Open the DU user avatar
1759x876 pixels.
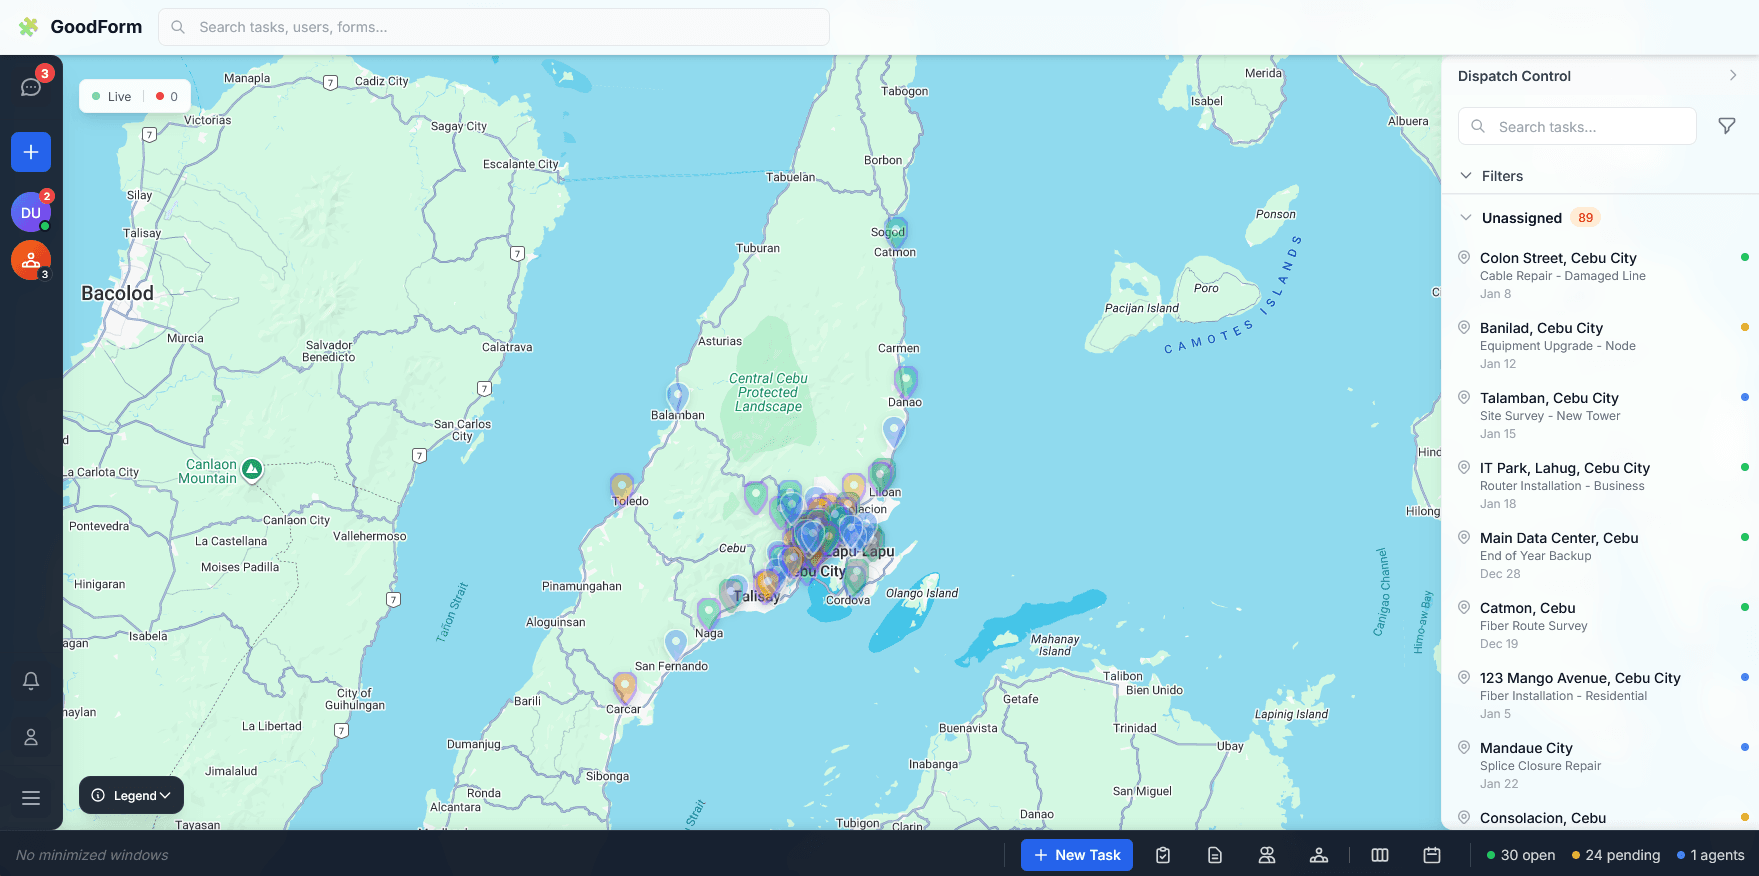pos(31,212)
